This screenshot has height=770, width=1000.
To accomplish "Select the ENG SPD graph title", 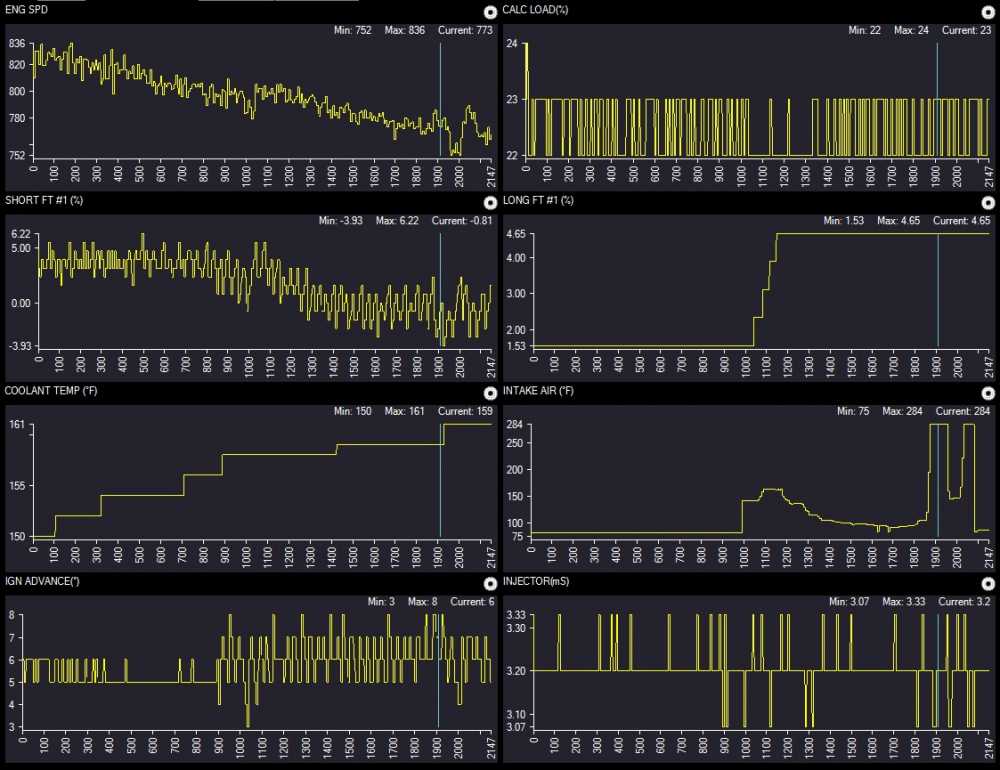I will (x=29, y=10).
